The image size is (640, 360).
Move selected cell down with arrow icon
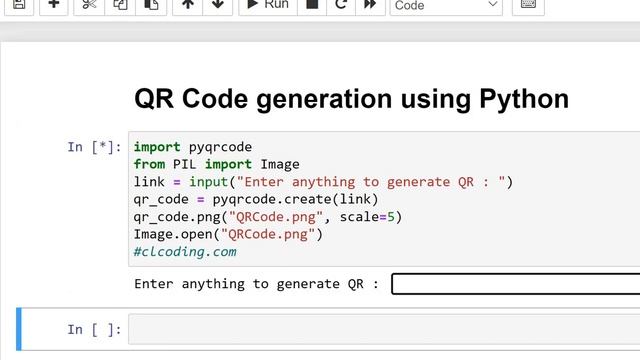click(218, 5)
